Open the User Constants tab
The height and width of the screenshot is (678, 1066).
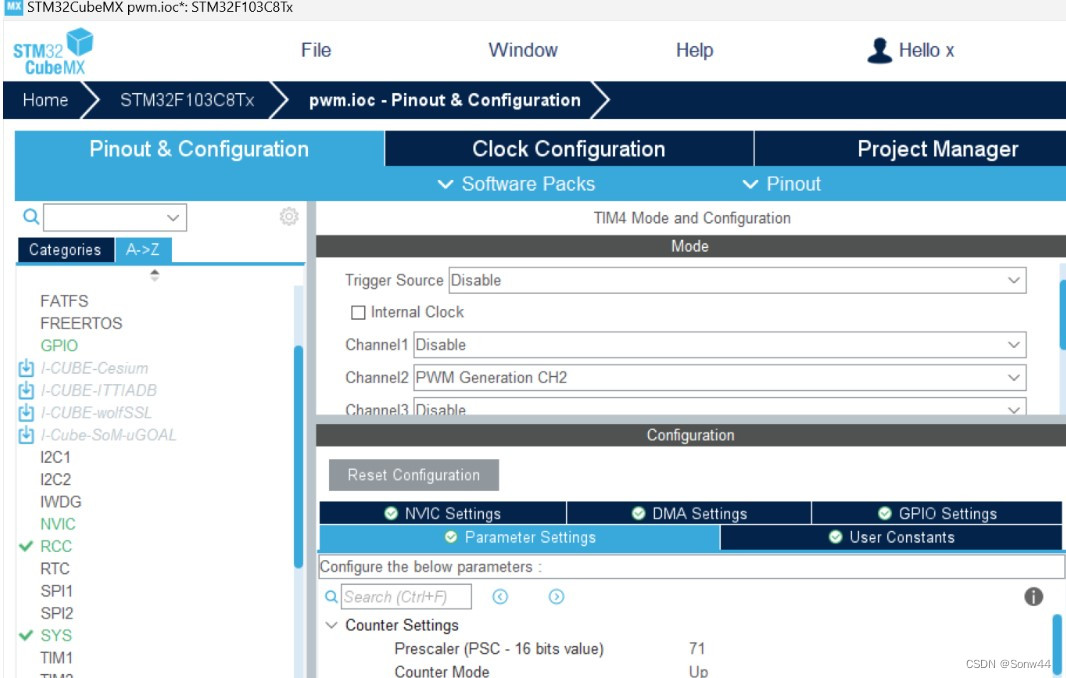tap(891, 537)
